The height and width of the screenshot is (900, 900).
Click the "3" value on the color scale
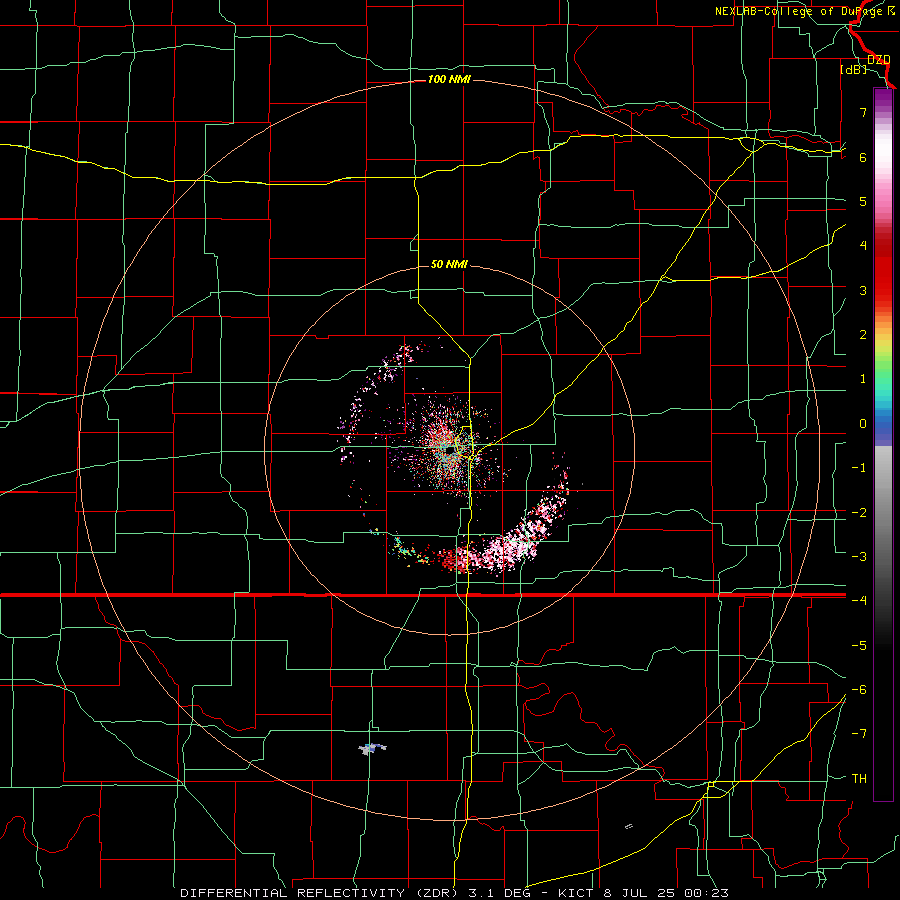[863, 290]
